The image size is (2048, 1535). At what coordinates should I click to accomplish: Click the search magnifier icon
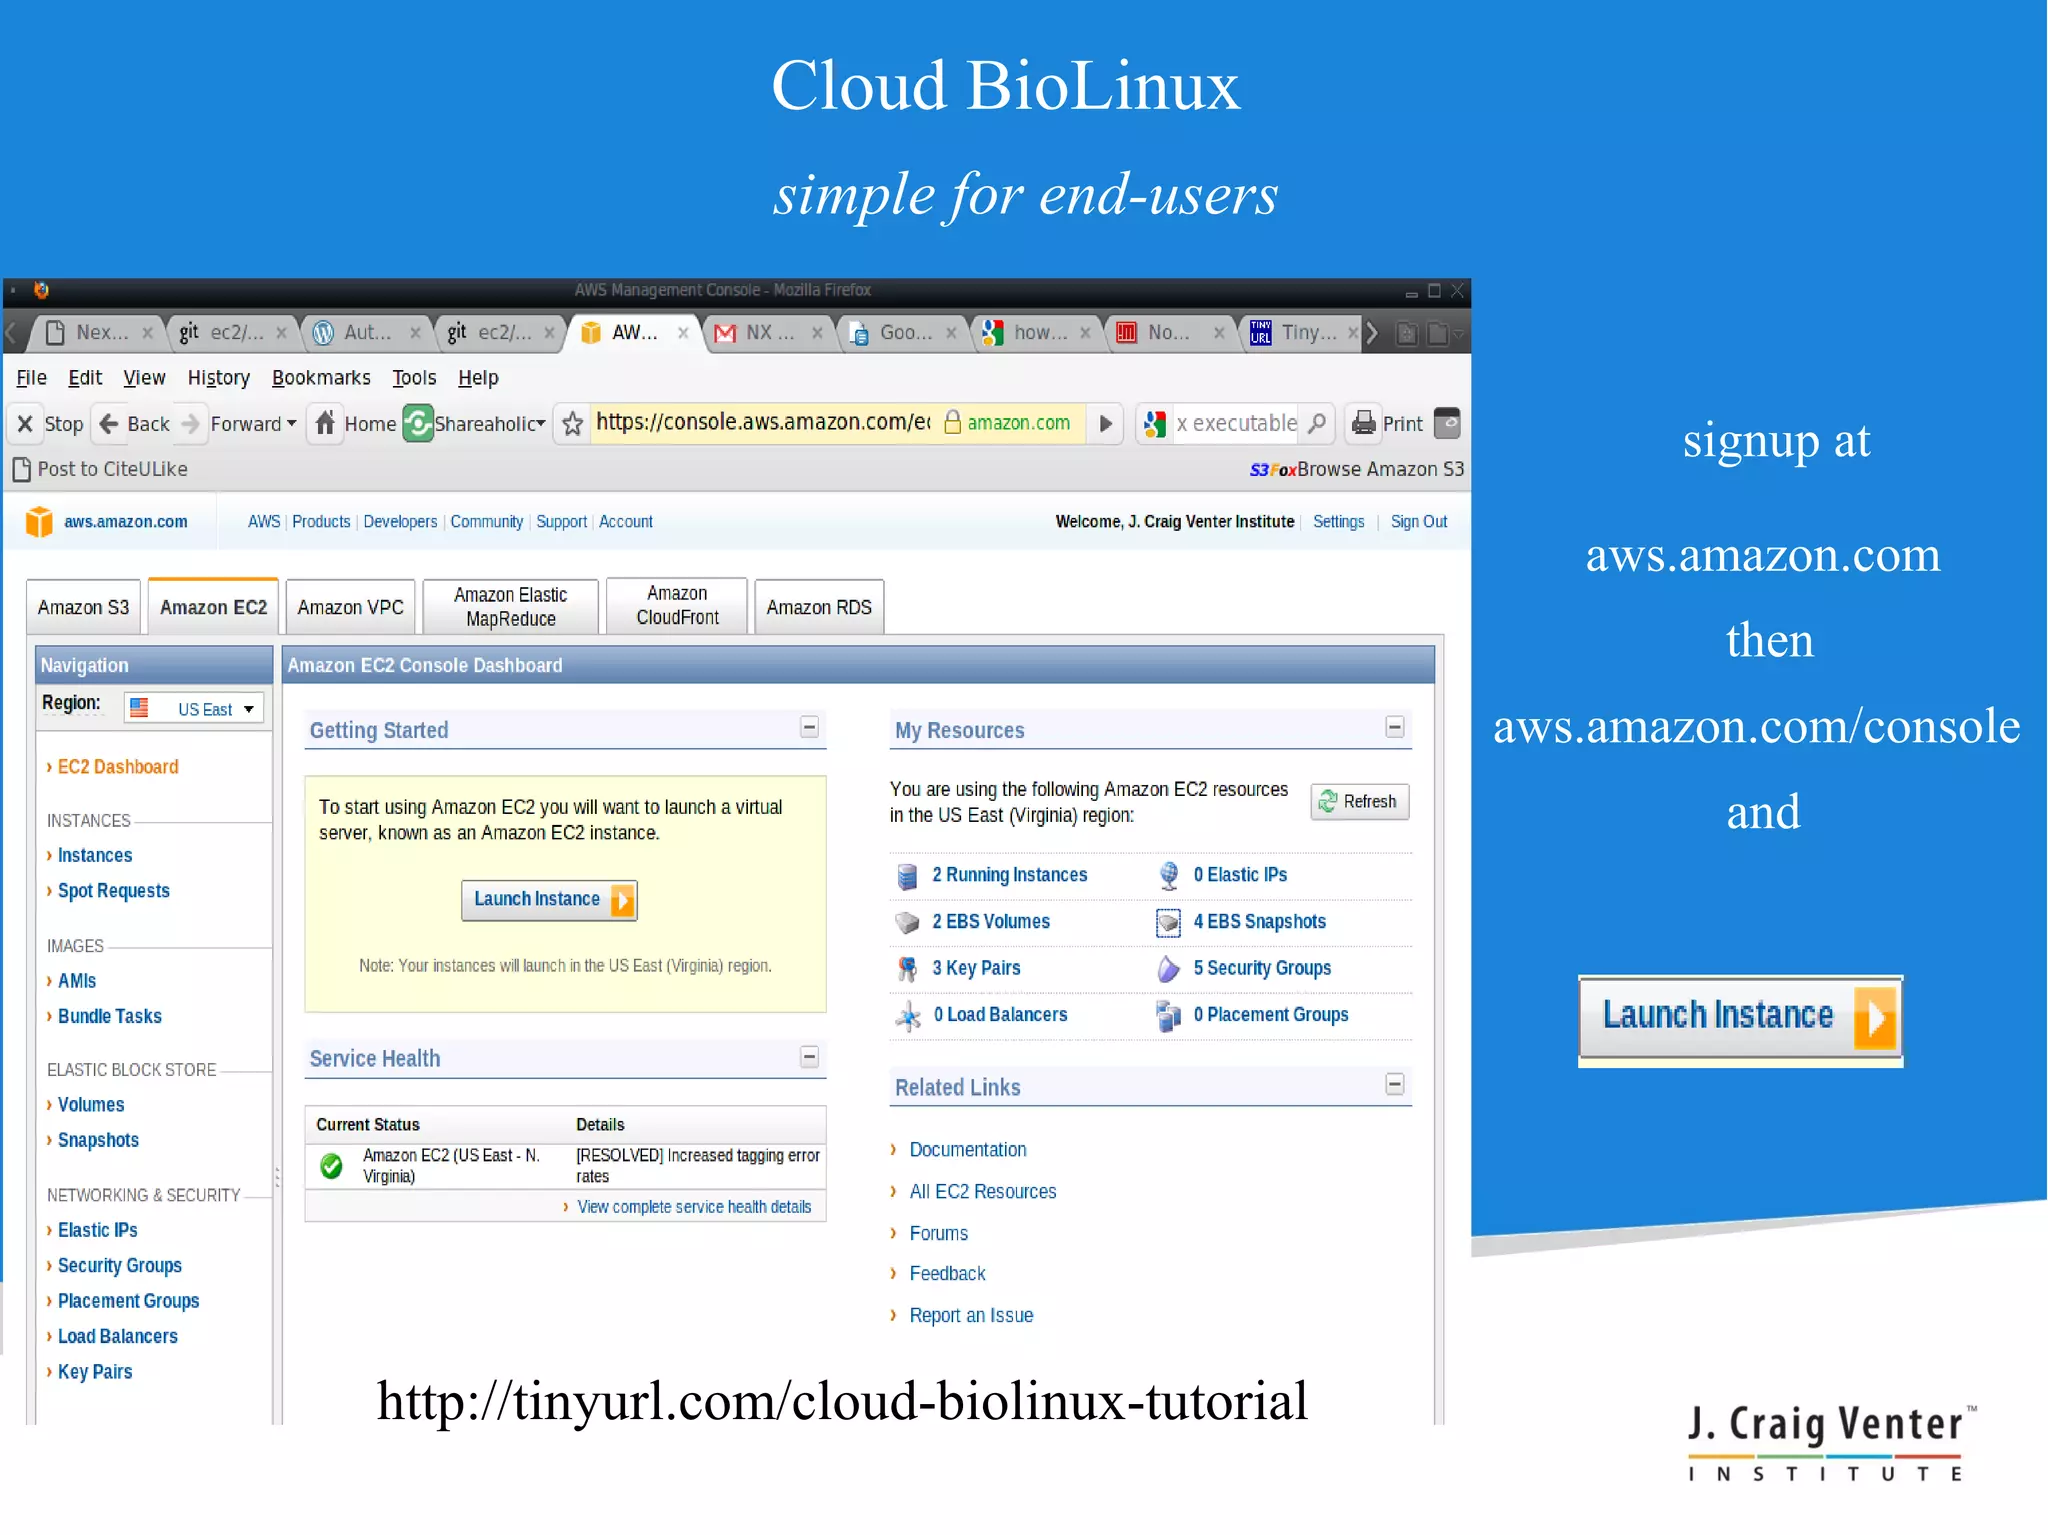(1317, 424)
